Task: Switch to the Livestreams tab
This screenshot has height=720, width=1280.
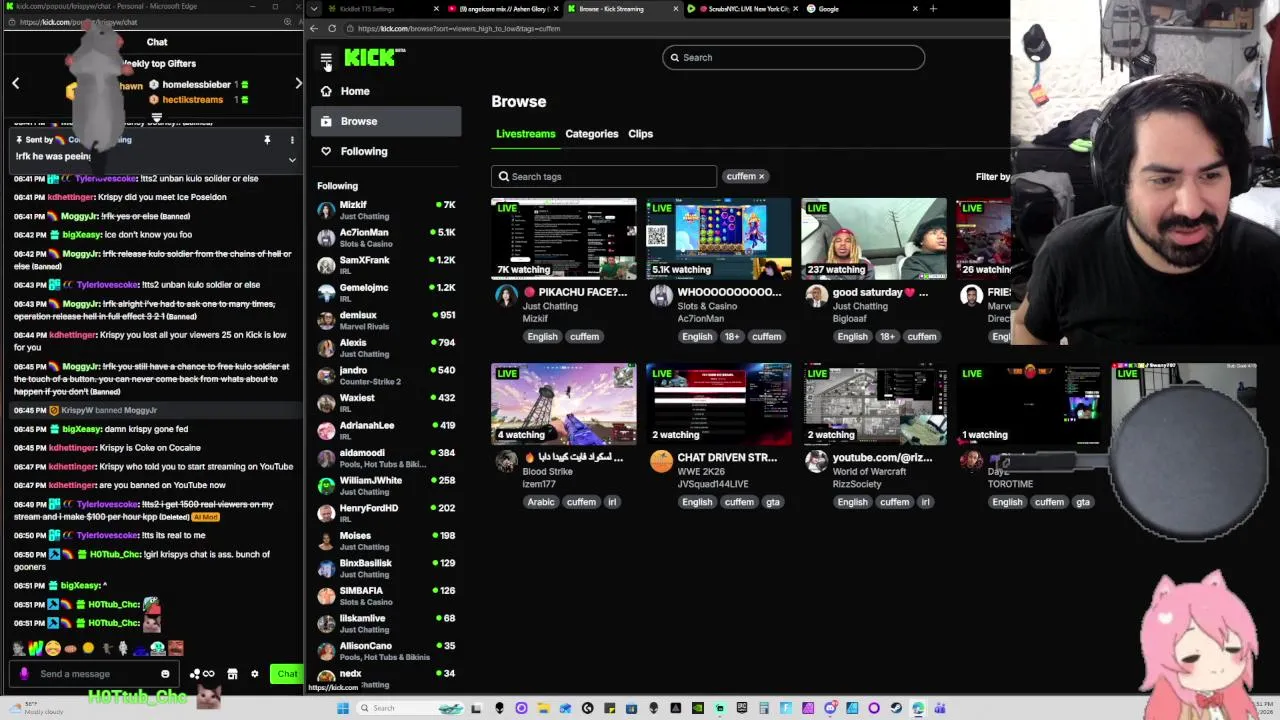Action: tap(525, 134)
